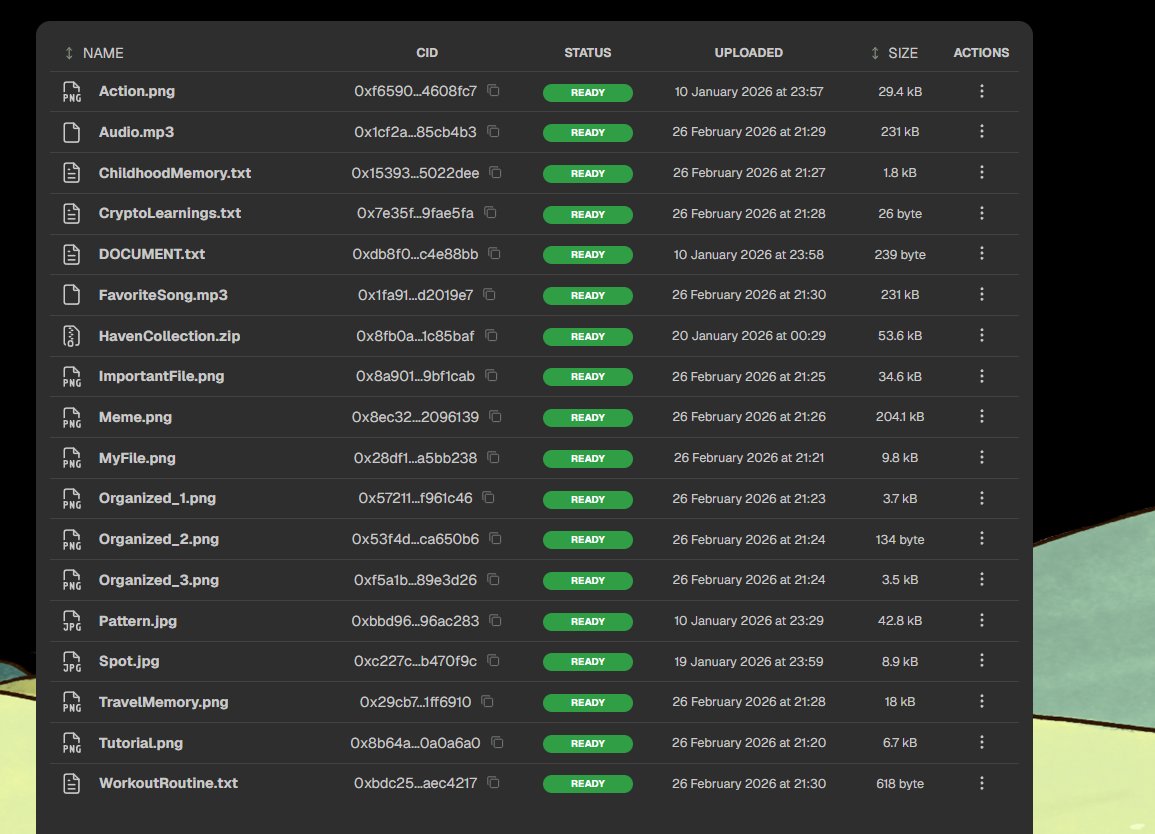Copy the CID of Pattern.jpg
The height and width of the screenshot is (834, 1155).
pos(496,620)
